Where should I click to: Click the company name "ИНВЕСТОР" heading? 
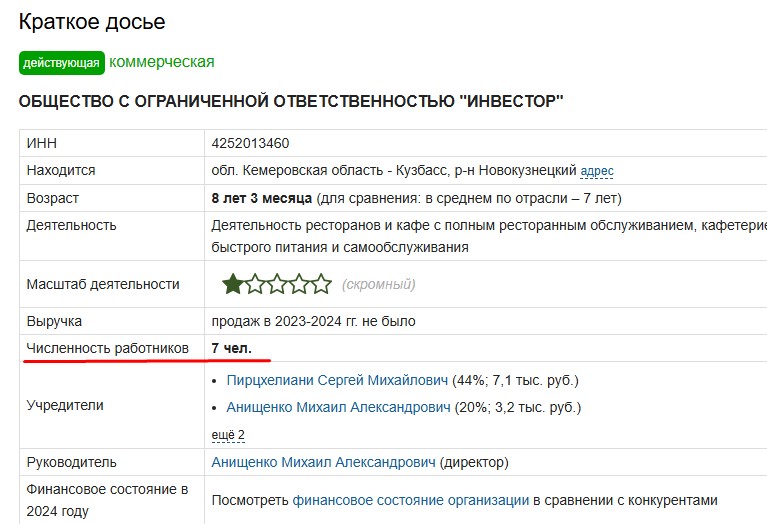point(291,101)
